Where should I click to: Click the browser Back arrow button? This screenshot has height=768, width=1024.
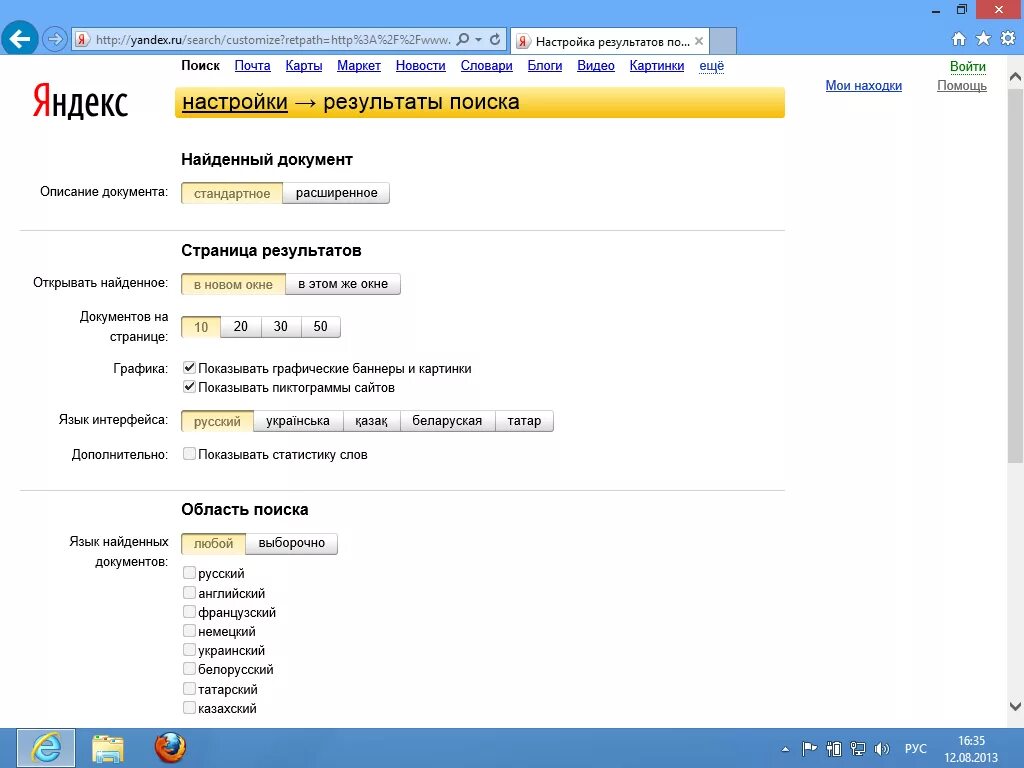click(20, 39)
